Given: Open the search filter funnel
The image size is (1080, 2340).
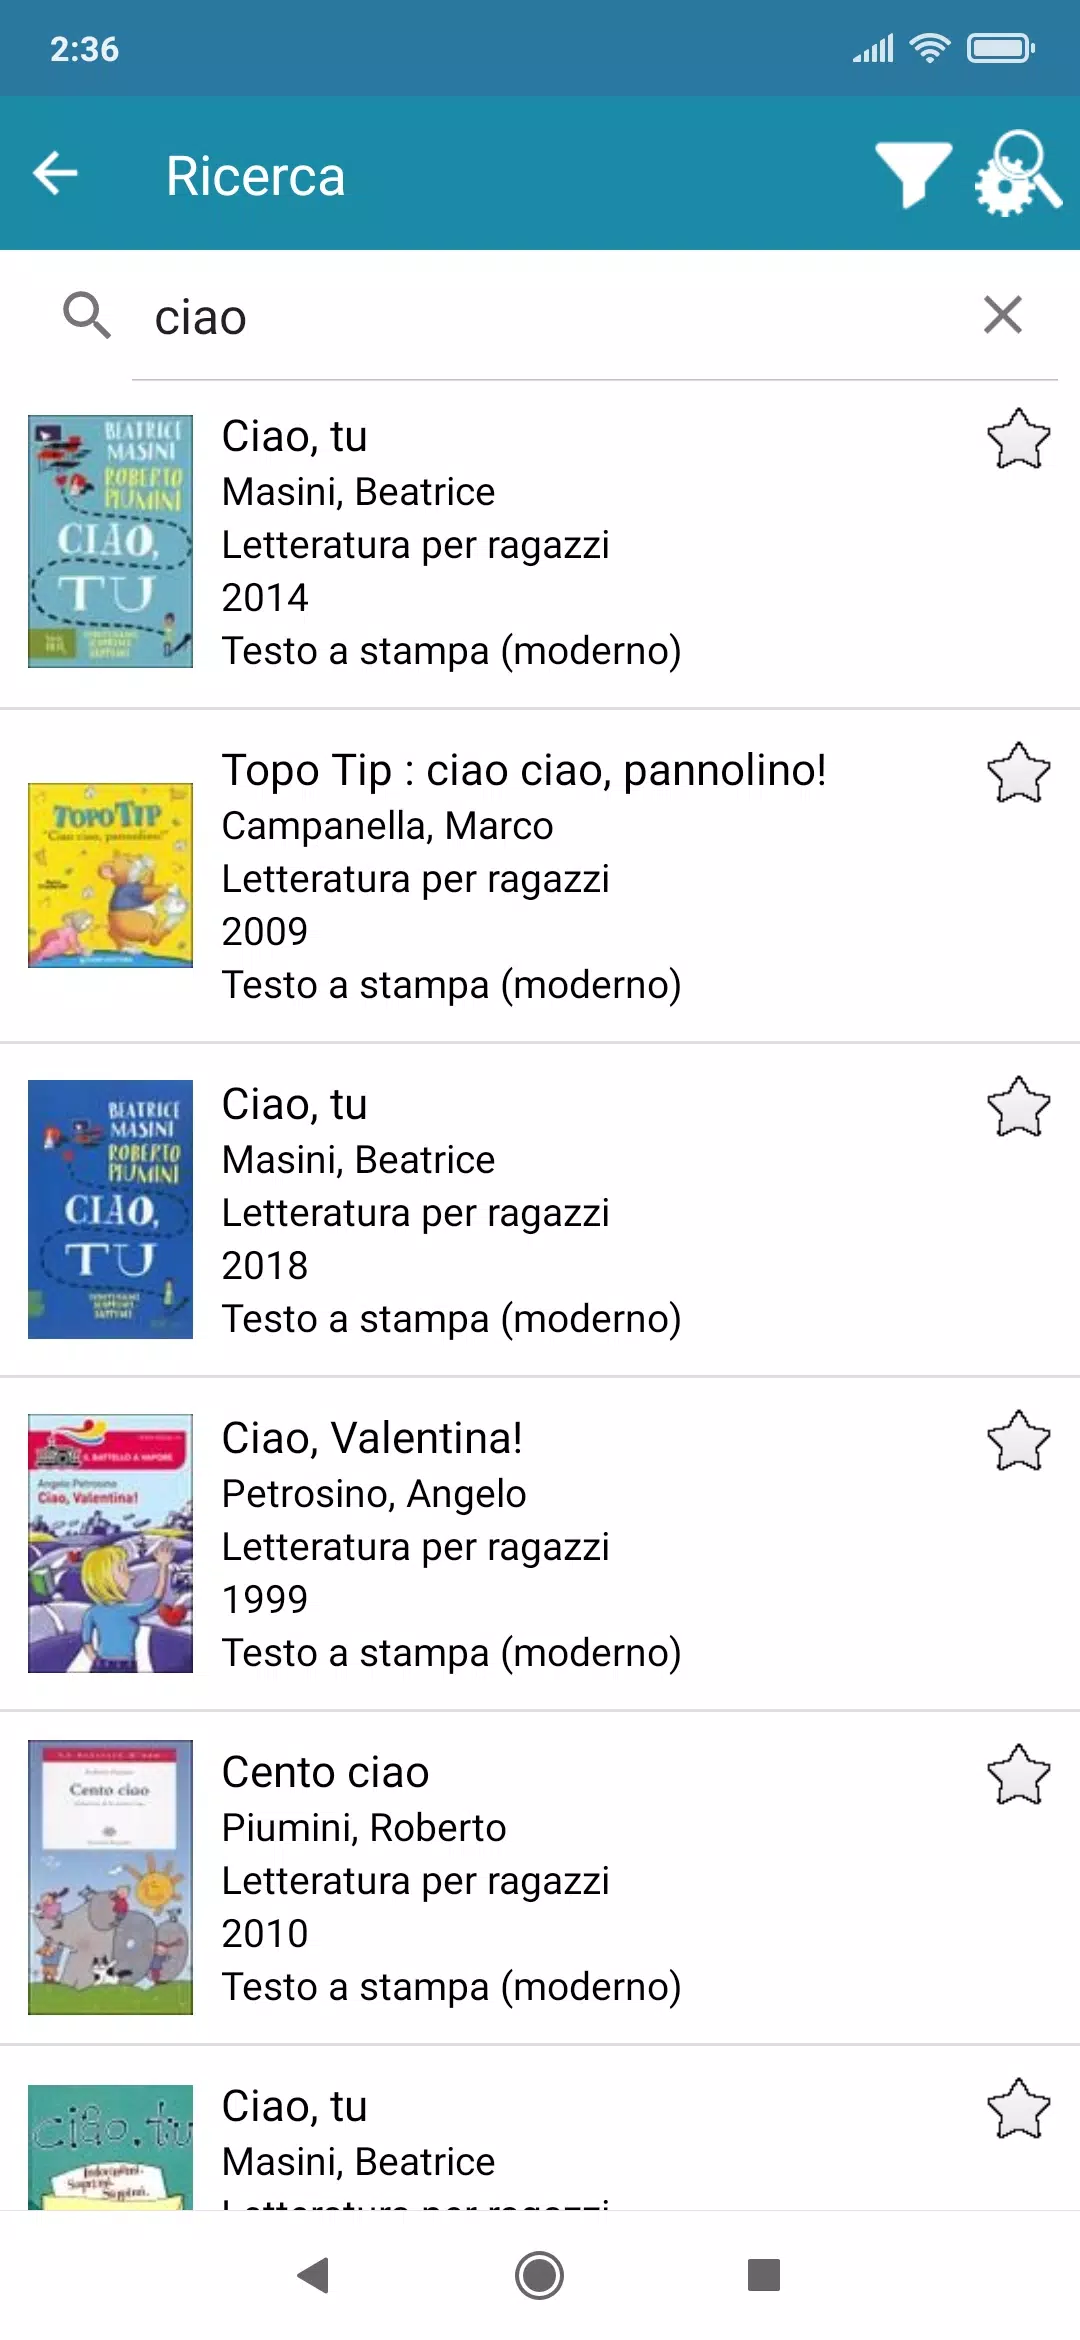Looking at the screenshot, I should (x=912, y=174).
